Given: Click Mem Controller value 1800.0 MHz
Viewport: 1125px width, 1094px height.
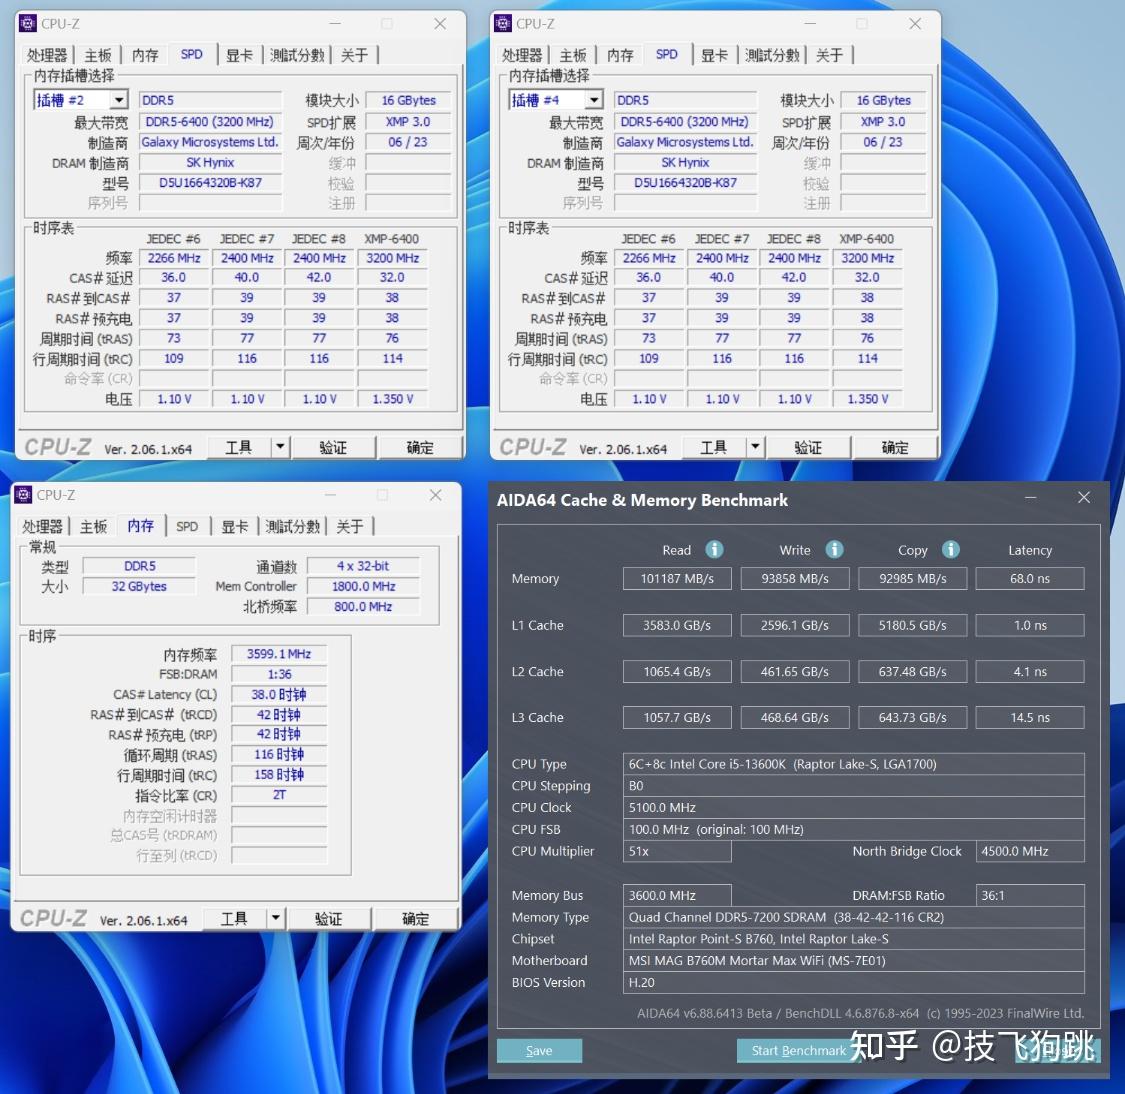Looking at the screenshot, I should click(x=363, y=586).
